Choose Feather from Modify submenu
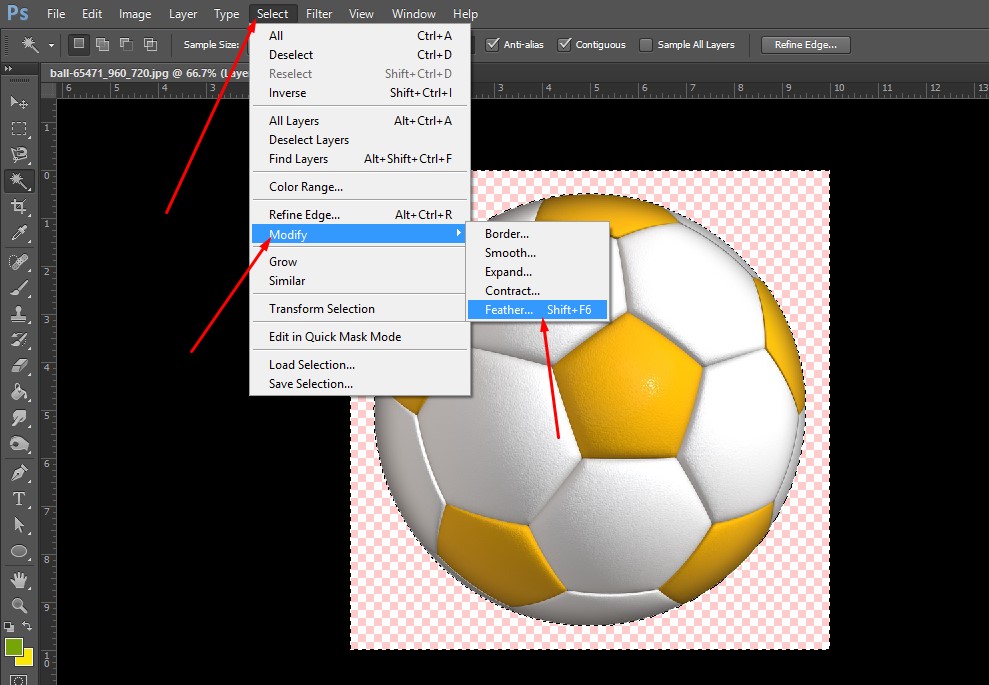This screenshot has height=685, width=989. (x=537, y=310)
